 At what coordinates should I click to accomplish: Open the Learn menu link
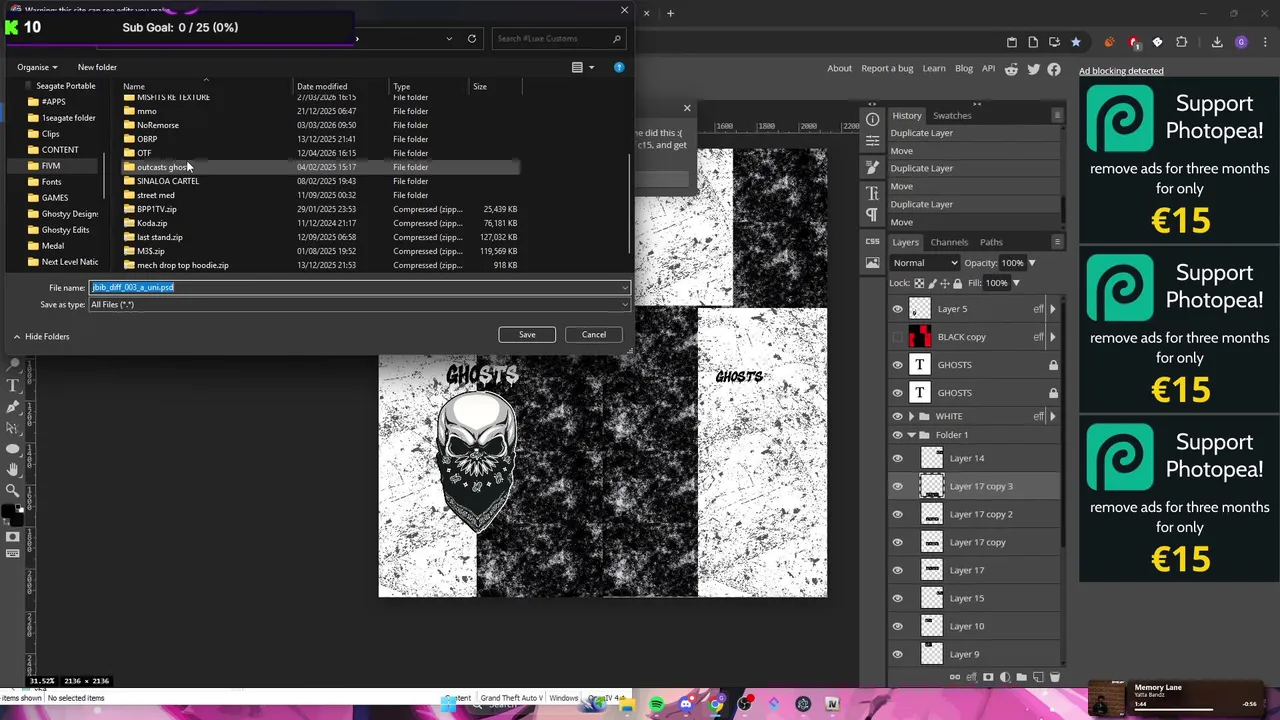pyautogui.click(x=934, y=68)
